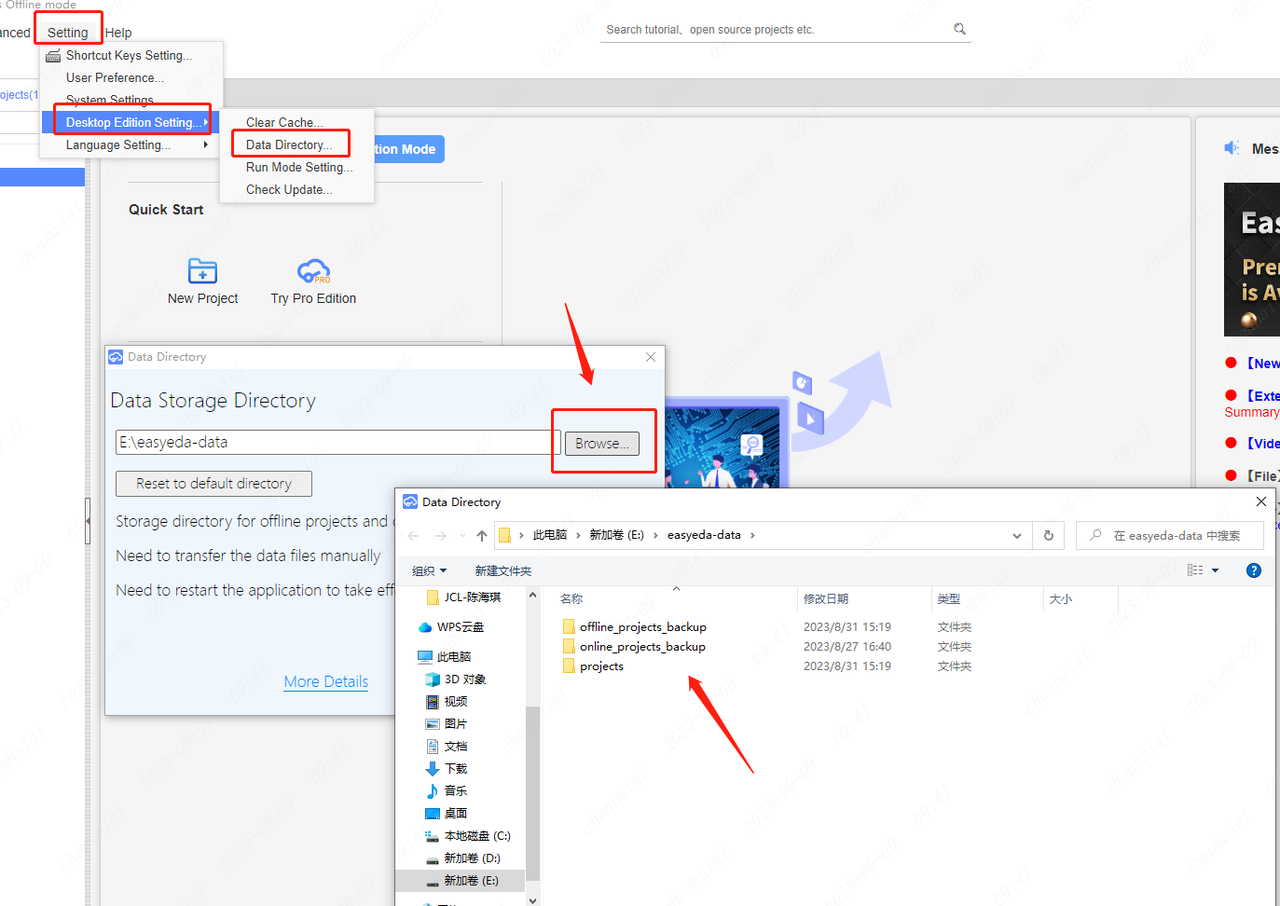Click the chevron after 此电脑 in breadcrumb
Image resolution: width=1280 pixels, height=906 pixels.
pos(578,535)
